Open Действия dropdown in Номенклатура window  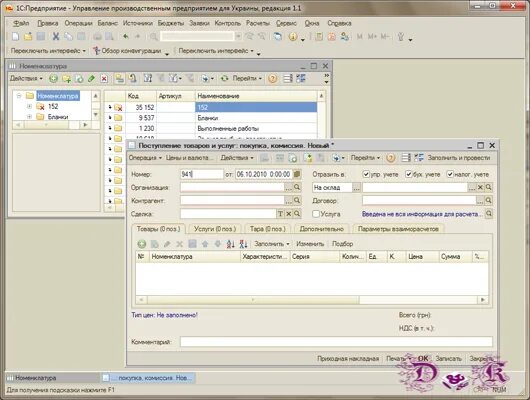click(x=26, y=79)
